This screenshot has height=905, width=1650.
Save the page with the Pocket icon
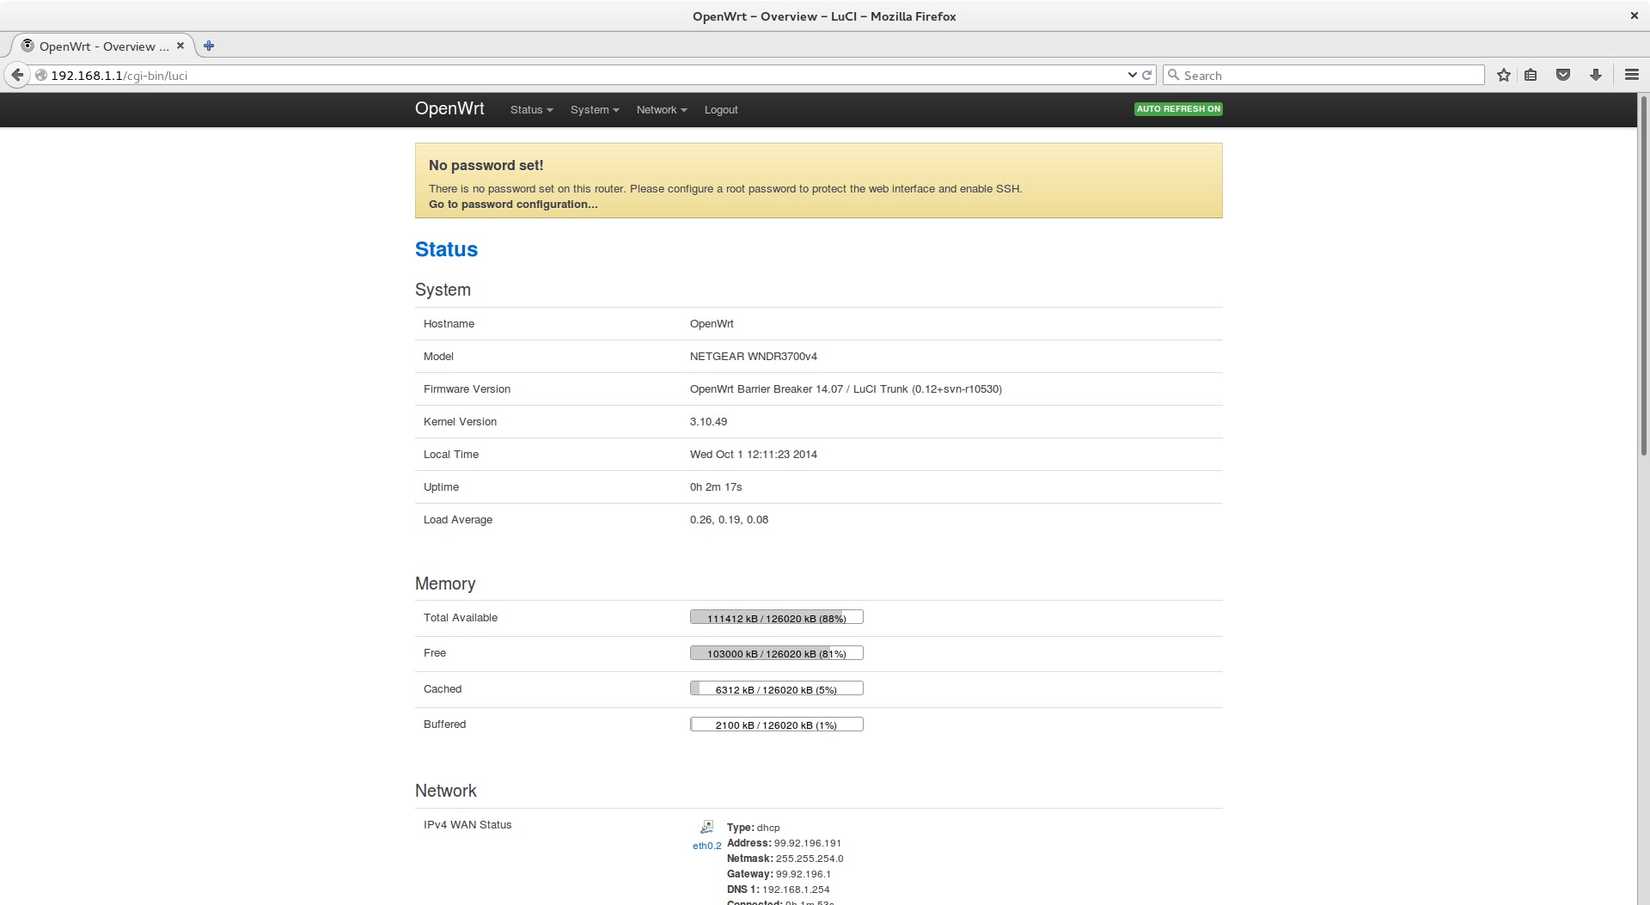click(1563, 74)
